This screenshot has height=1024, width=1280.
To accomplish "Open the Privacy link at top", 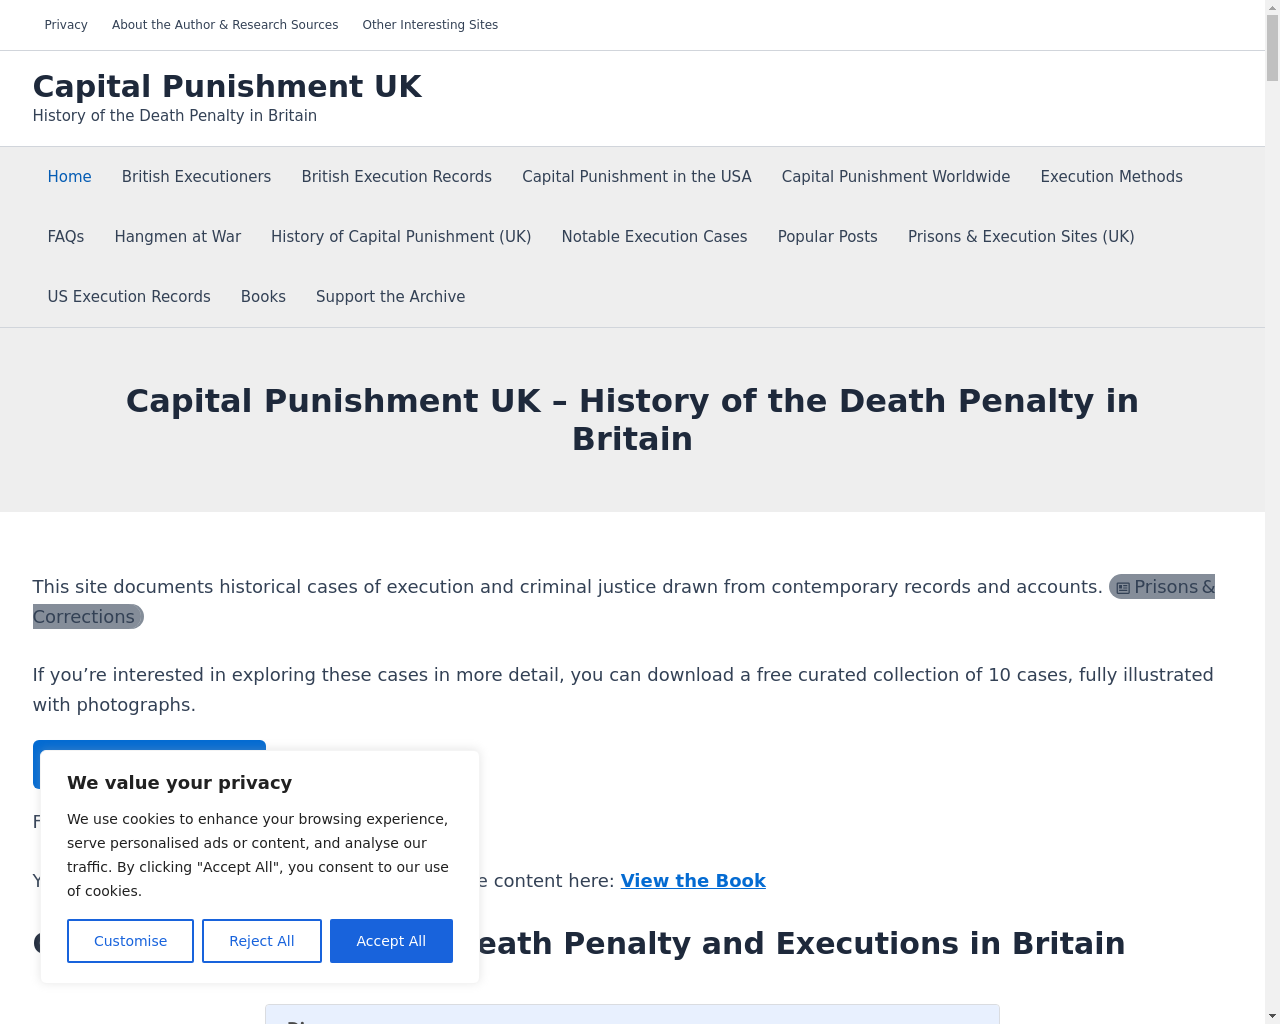I will coord(66,25).
